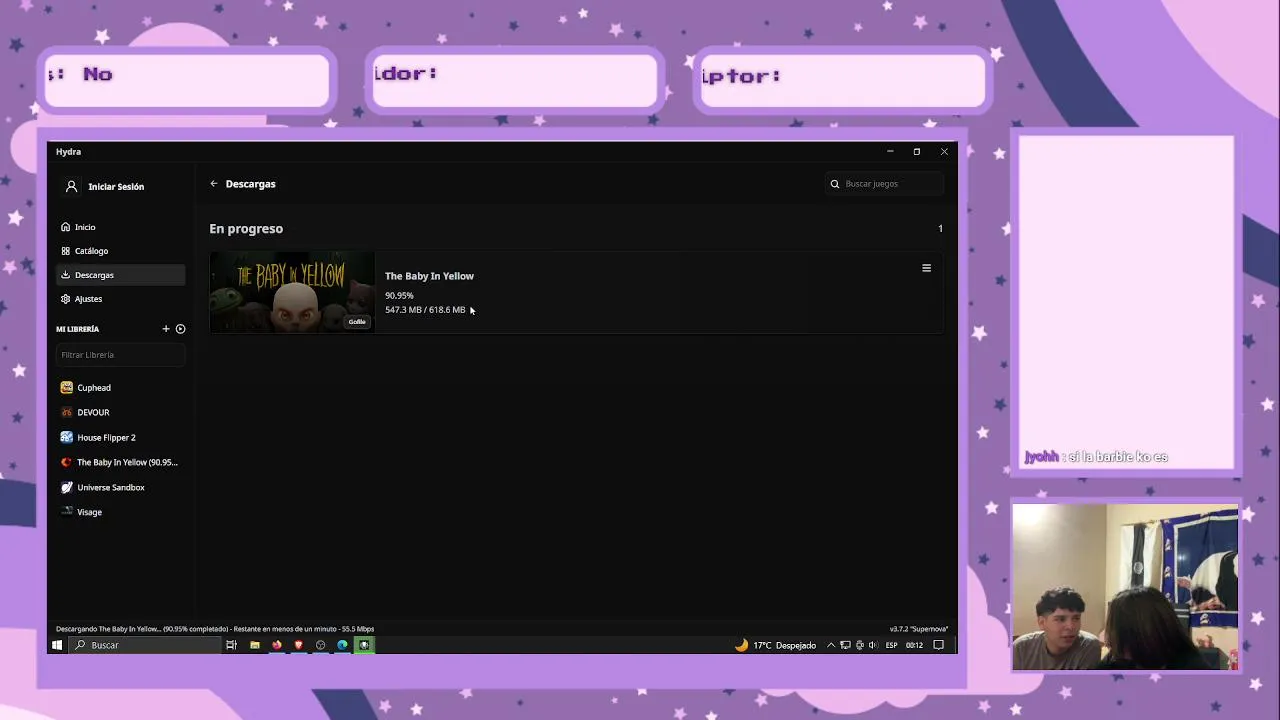Click the Windows taskbar Buscar search box
The width and height of the screenshot is (1280, 720).
145,645
